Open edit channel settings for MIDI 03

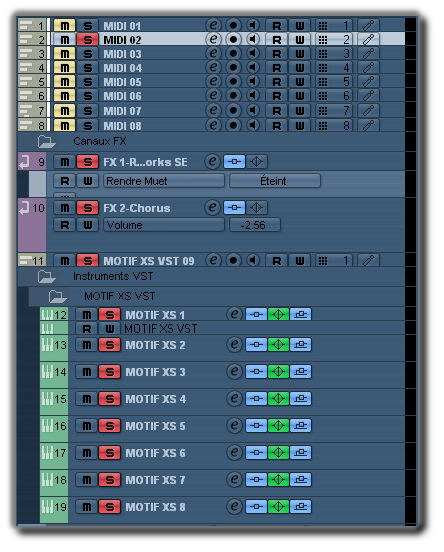(x=213, y=53)
